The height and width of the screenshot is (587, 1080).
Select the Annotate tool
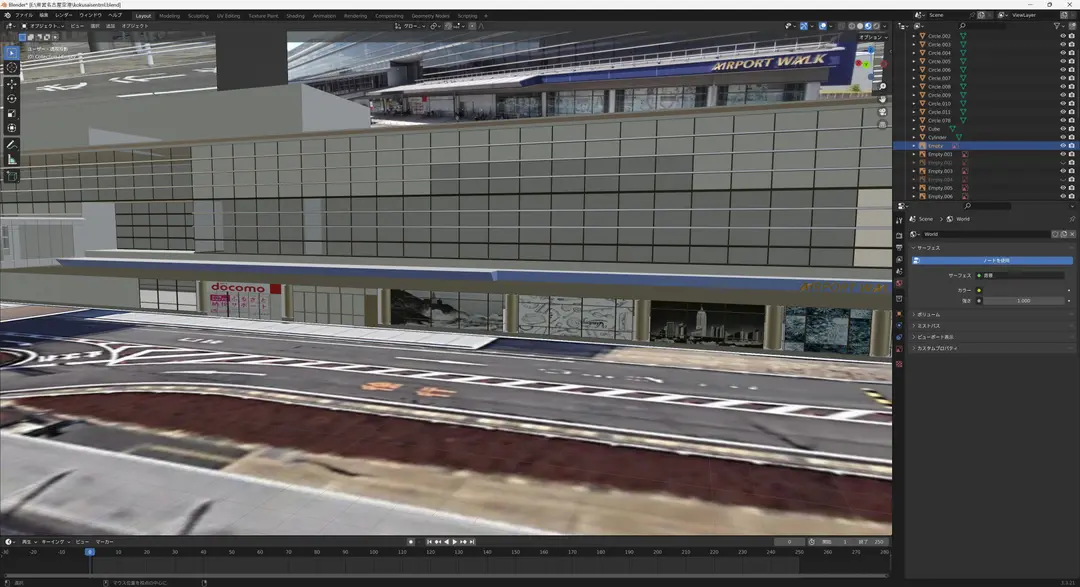[12, 145]
